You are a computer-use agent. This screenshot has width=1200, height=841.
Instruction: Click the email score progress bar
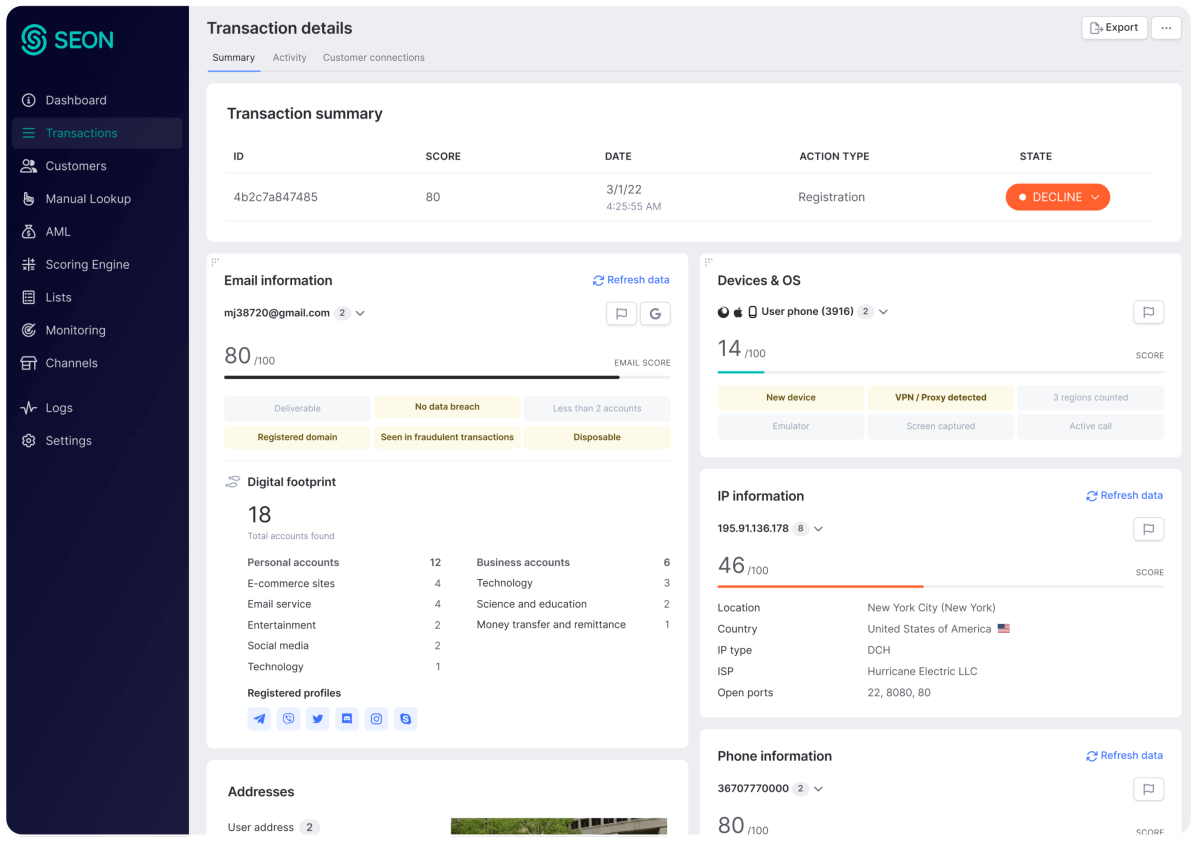(447, 377)
